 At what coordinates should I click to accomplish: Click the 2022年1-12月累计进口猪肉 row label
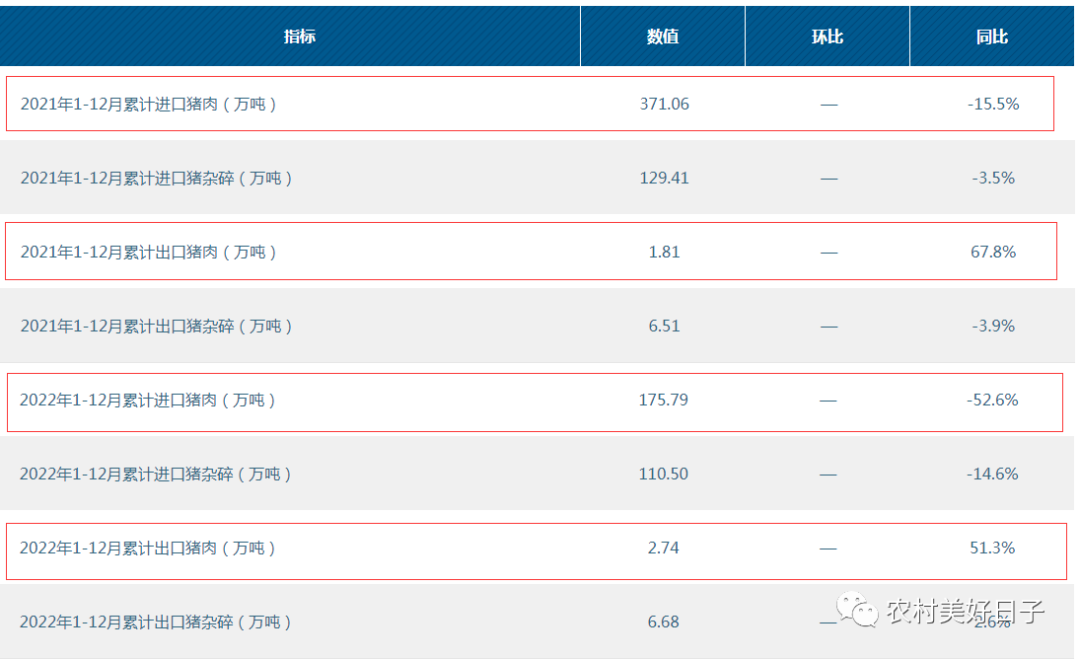(x=148, y=400)
